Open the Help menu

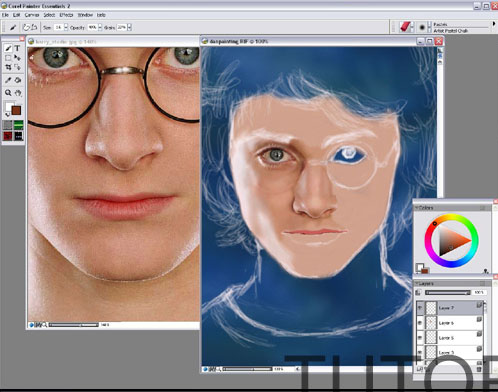tap(101, 15)
